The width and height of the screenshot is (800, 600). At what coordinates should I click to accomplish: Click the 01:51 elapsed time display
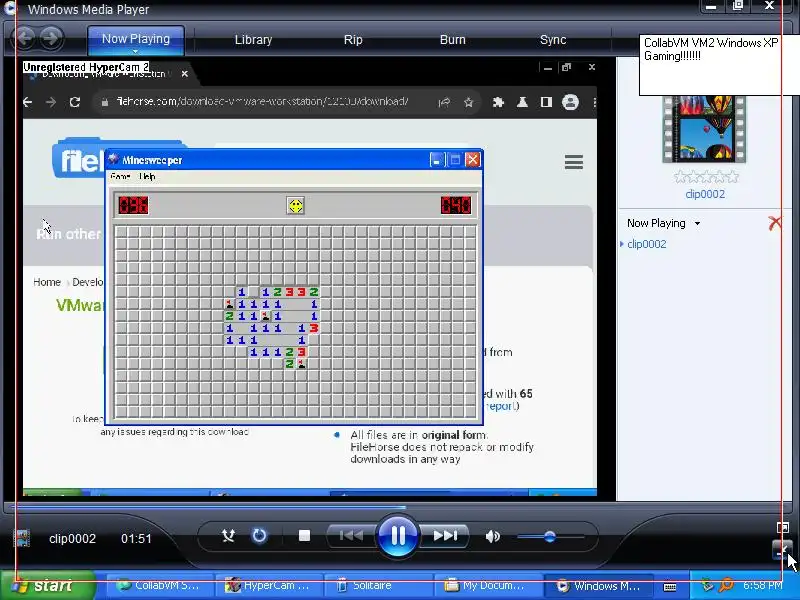click(136, 539)
